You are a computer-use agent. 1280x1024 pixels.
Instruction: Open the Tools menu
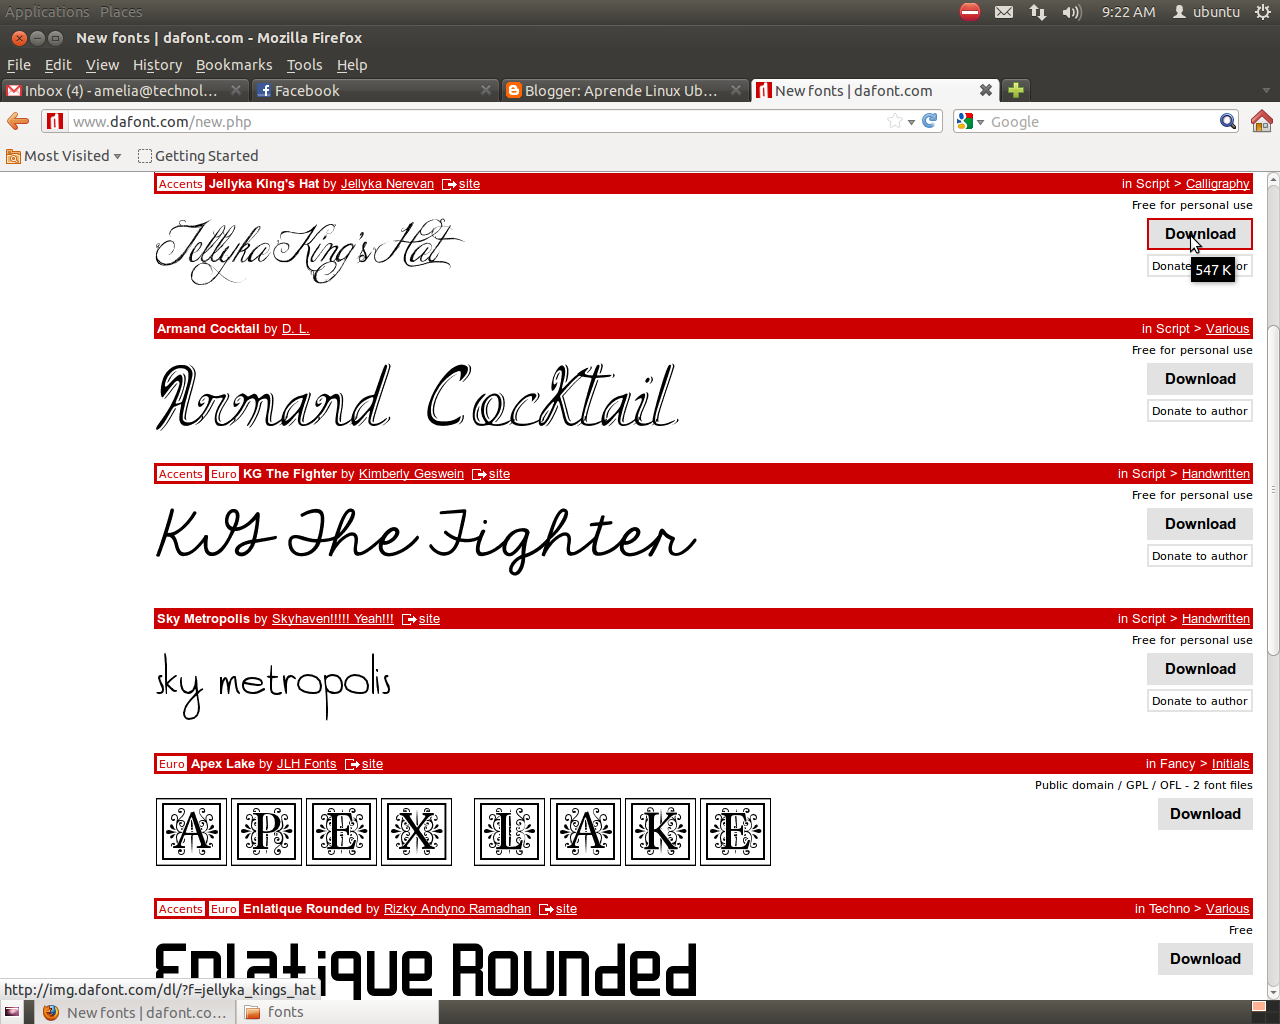[304, 65]
